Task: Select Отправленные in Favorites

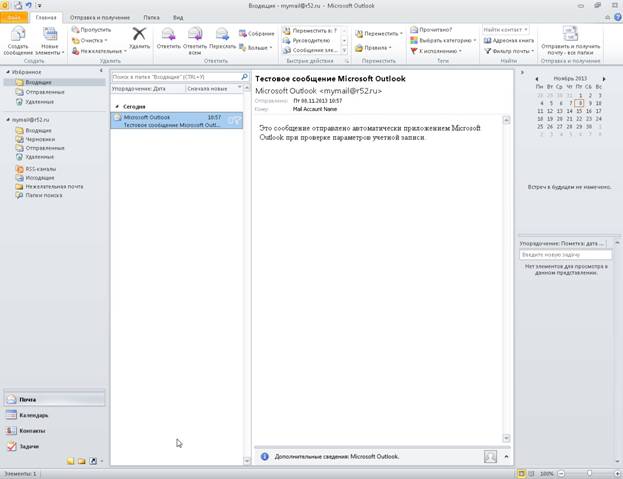Action: 44,92
